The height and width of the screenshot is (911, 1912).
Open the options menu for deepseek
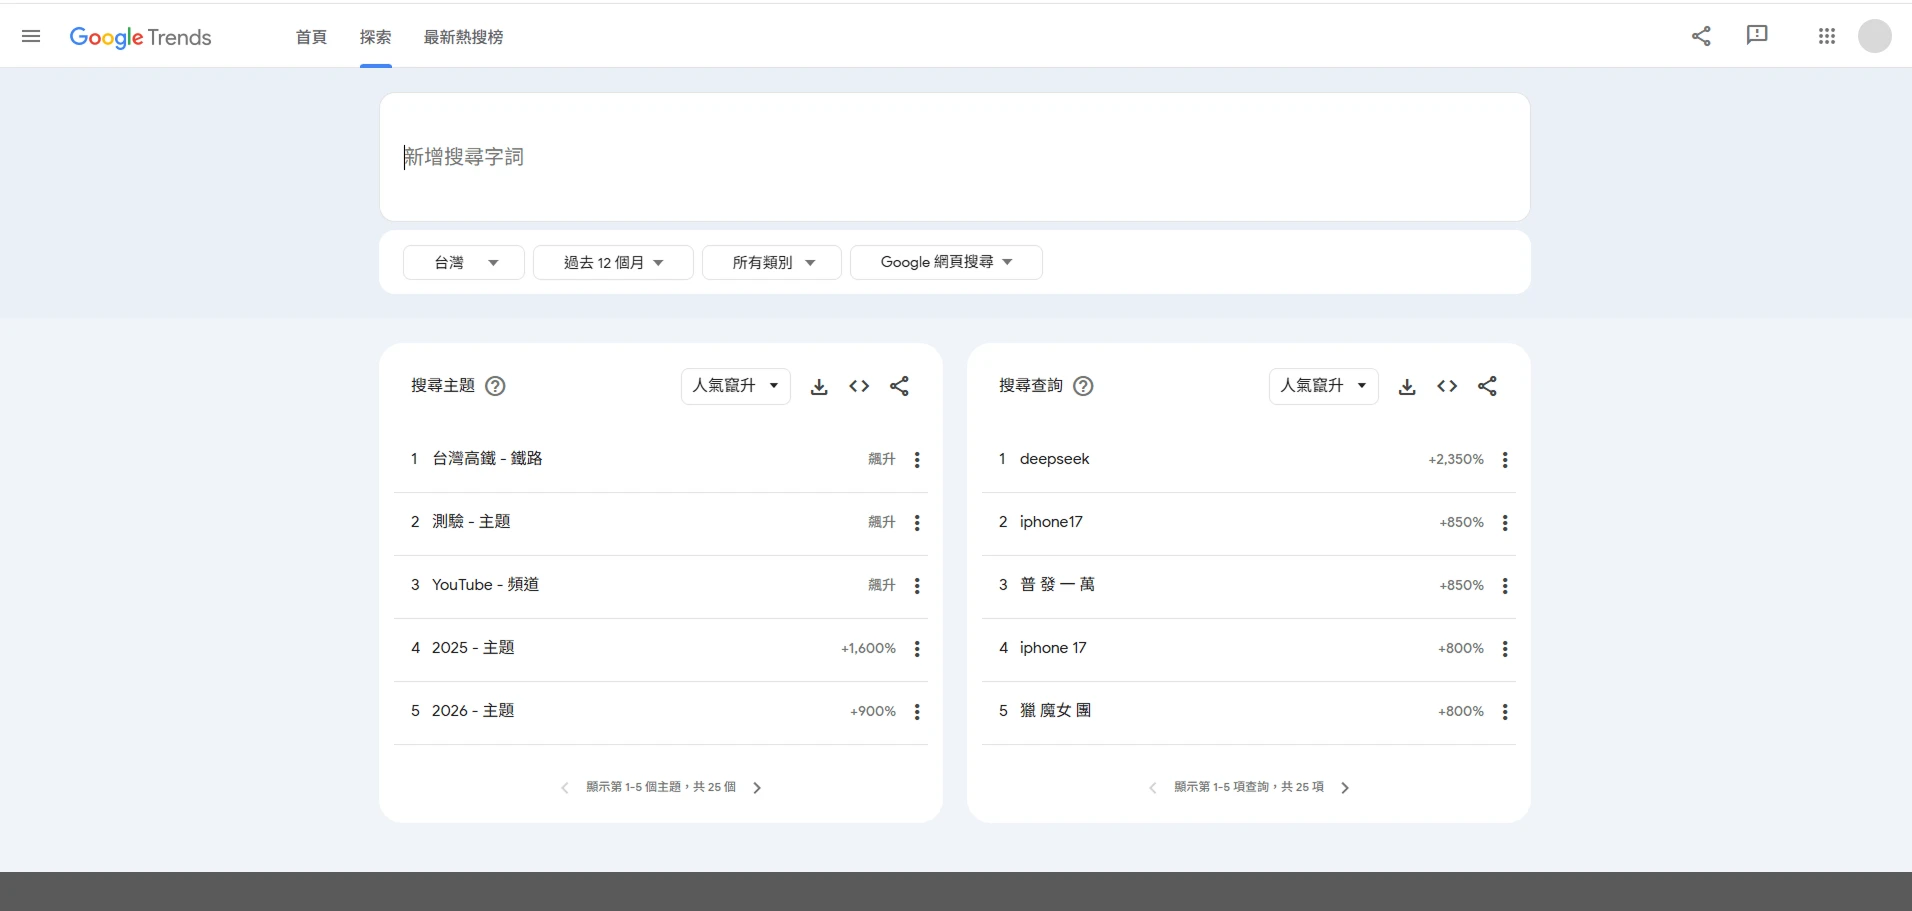click(1505, 460)
